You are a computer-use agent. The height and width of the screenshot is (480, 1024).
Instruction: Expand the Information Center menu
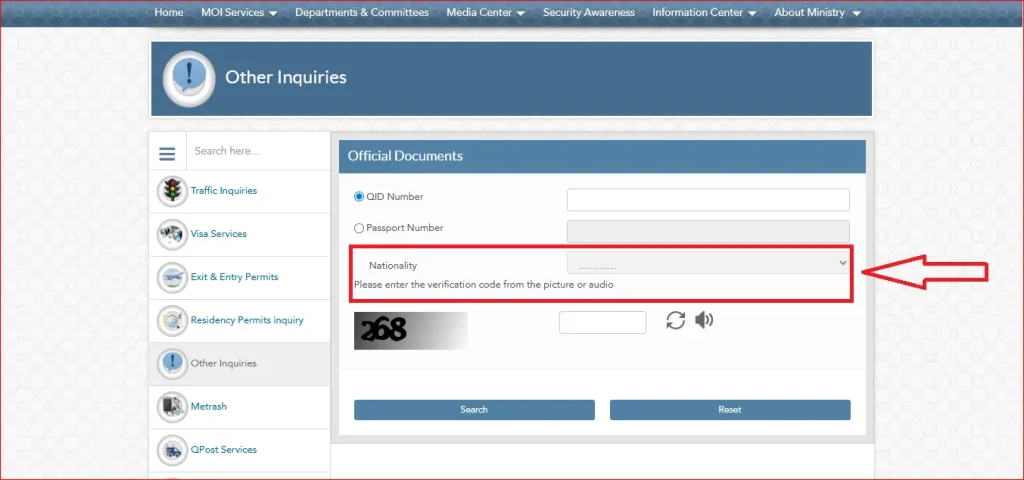[x=704, y=12]
